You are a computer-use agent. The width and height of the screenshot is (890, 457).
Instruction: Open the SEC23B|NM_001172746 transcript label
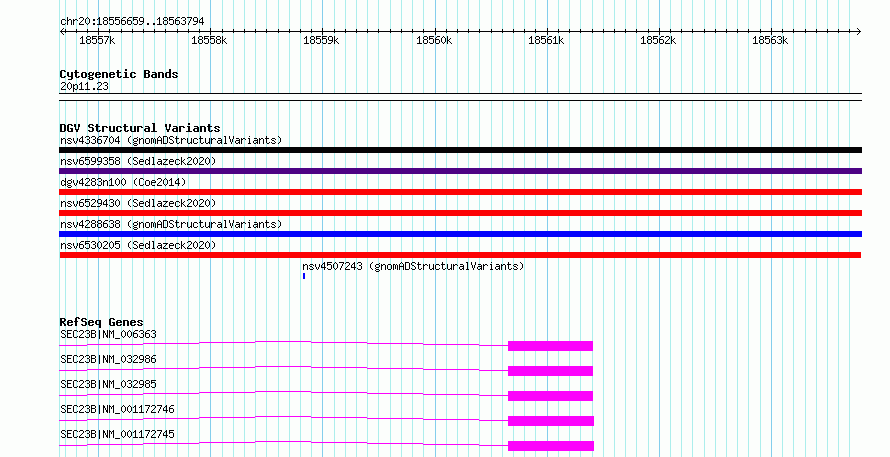coord(117,409)
